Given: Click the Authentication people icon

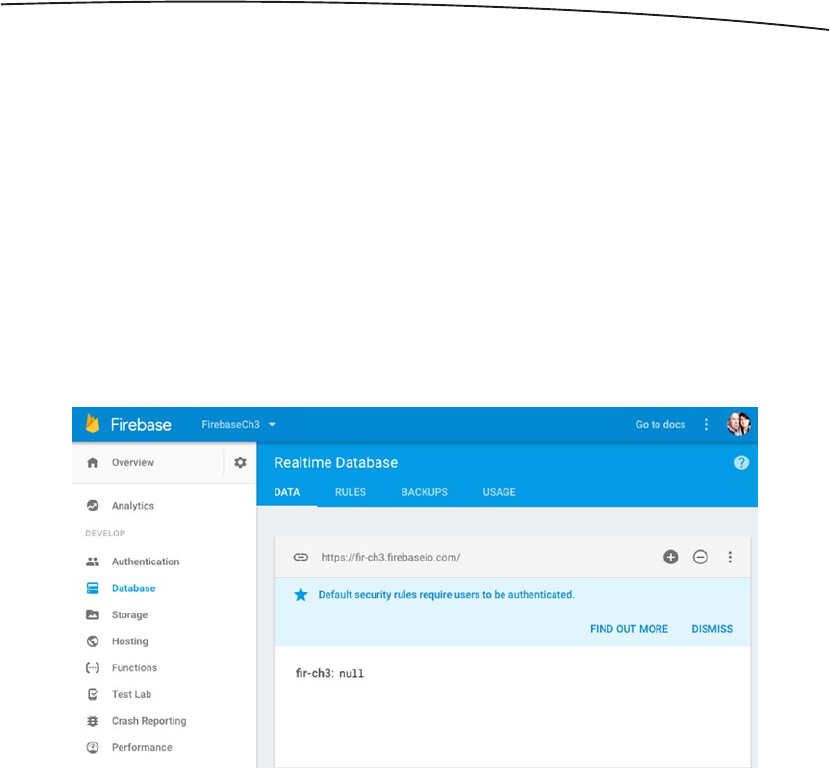Looking at the screenshot, I should coord(93,562).
